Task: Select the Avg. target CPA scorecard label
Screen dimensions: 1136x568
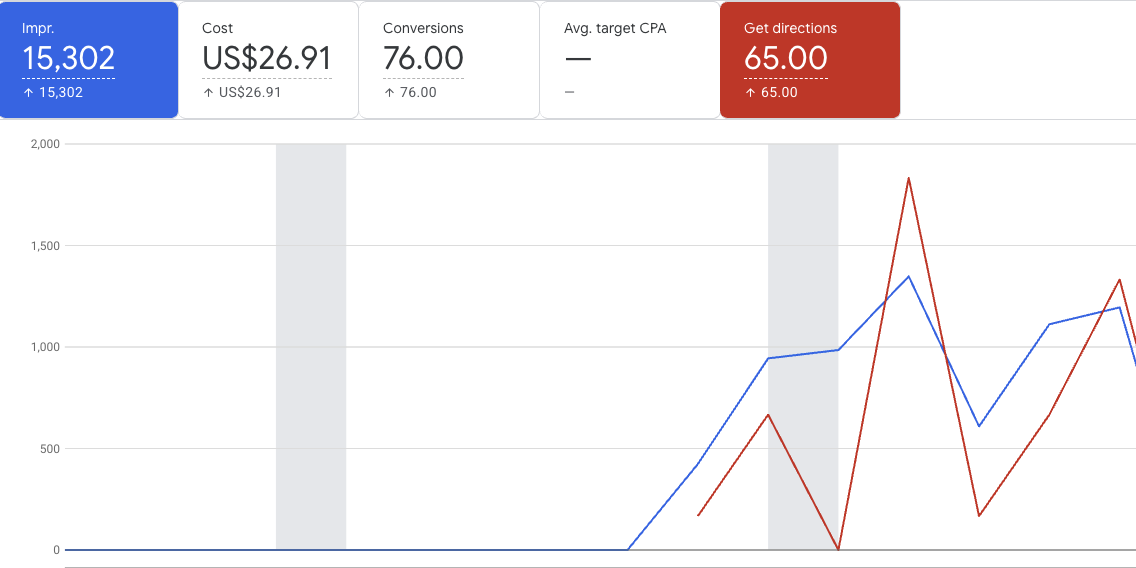Action: click(x=615, y=28)
